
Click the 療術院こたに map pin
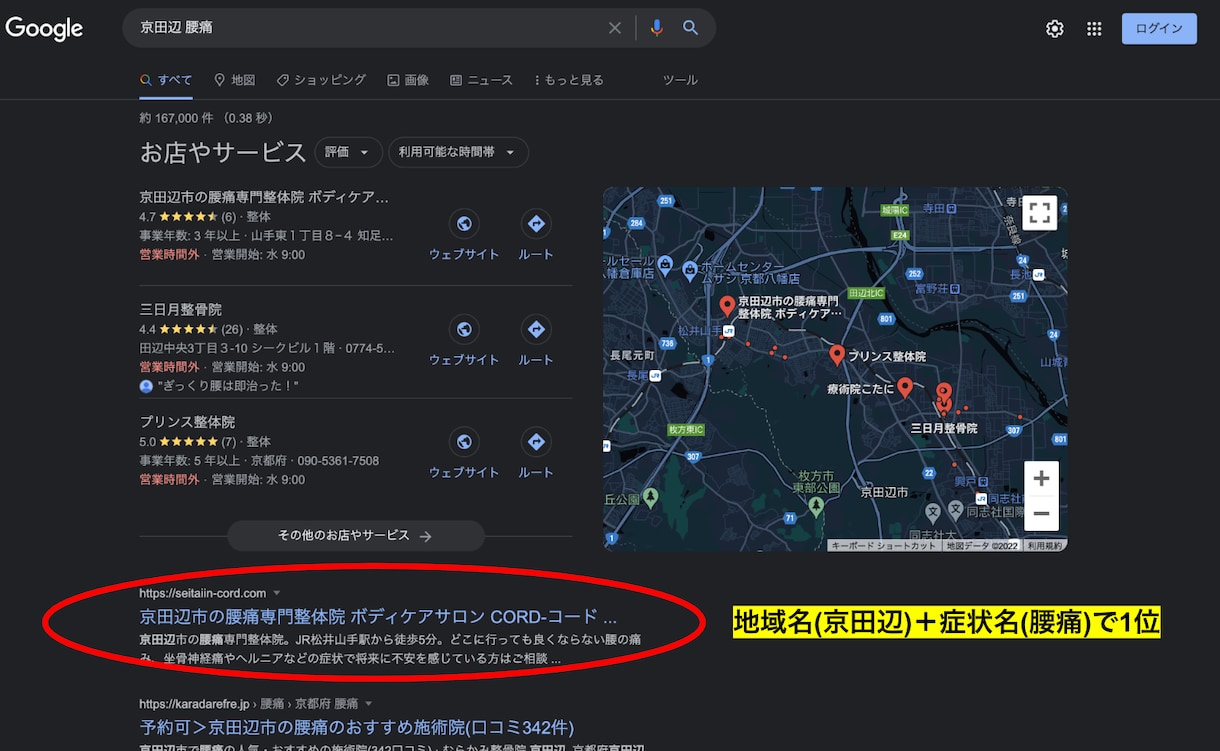[904, 386]
